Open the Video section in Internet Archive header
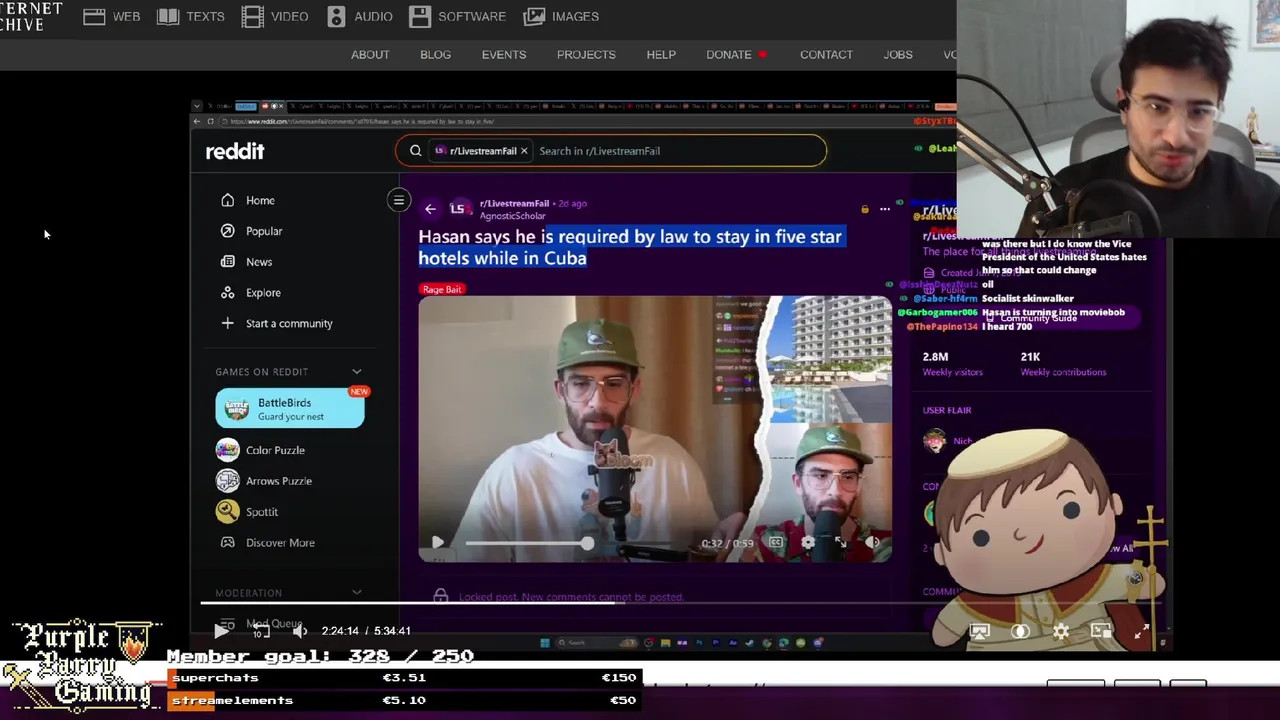This screenshot has width=1280, height=720. tap(275, 16)
